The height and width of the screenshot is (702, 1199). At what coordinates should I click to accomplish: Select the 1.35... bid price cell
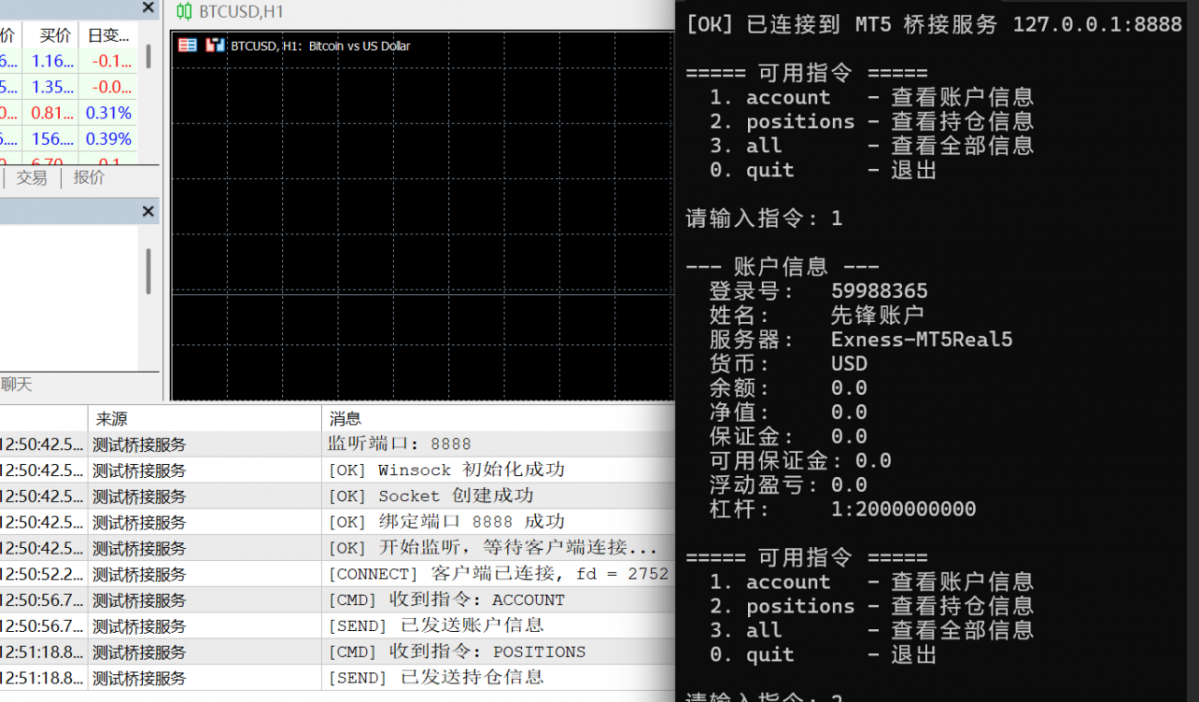pos(53,87)
